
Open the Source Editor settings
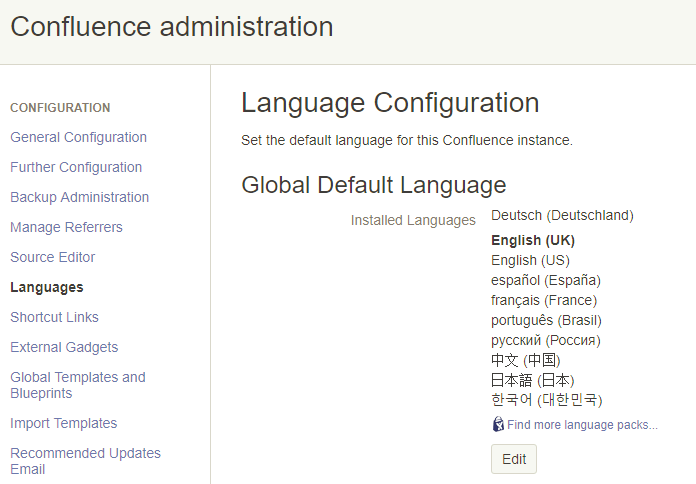click(x=53, y=257)
